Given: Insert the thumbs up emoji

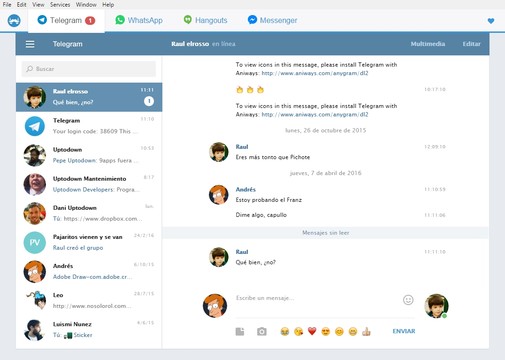Looking at the screenshot, I should (x=366, y=331).
